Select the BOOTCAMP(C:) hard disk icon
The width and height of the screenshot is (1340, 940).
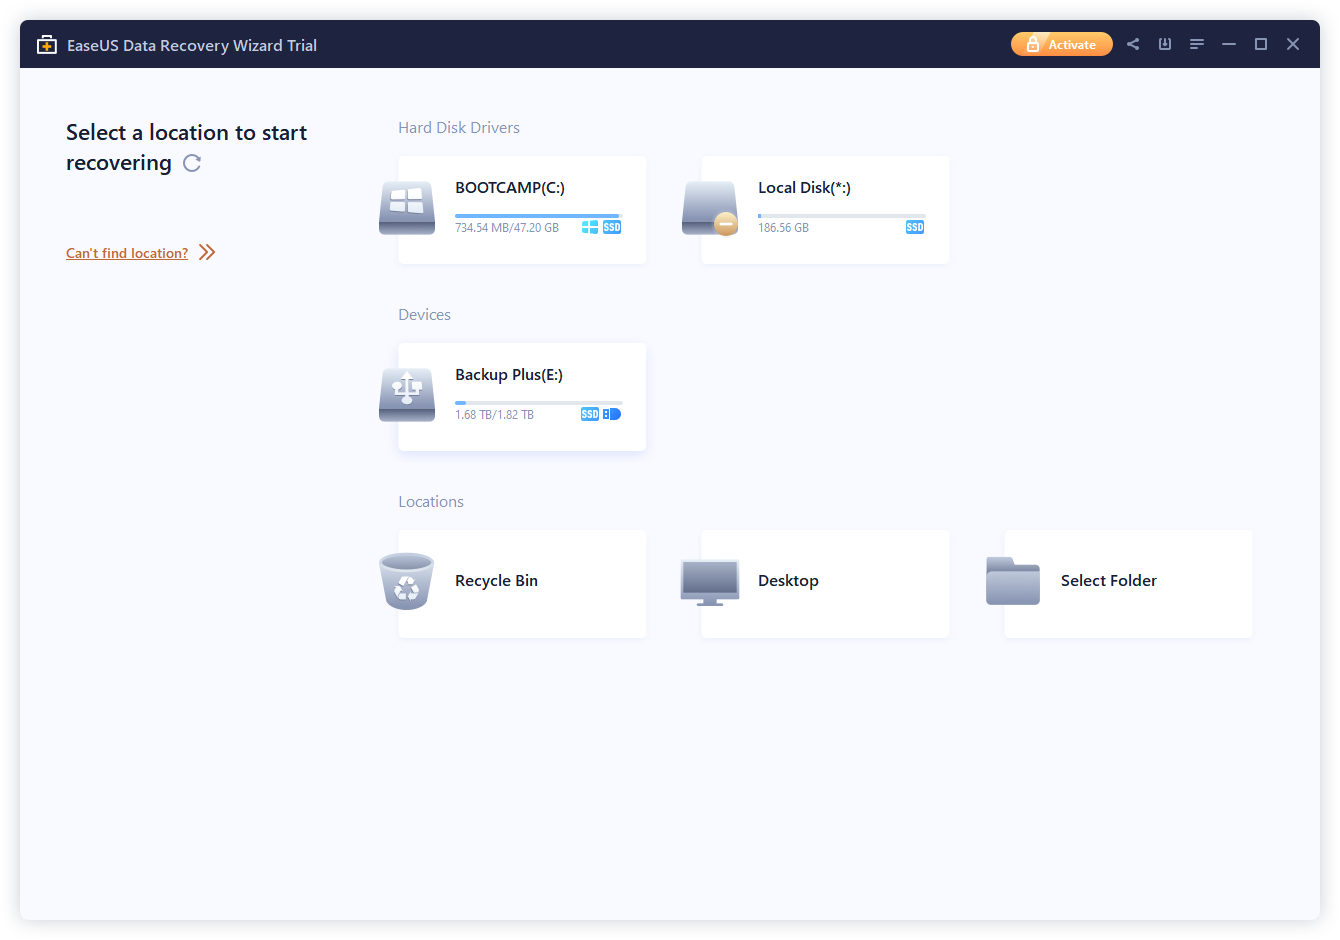click(407, 207)
